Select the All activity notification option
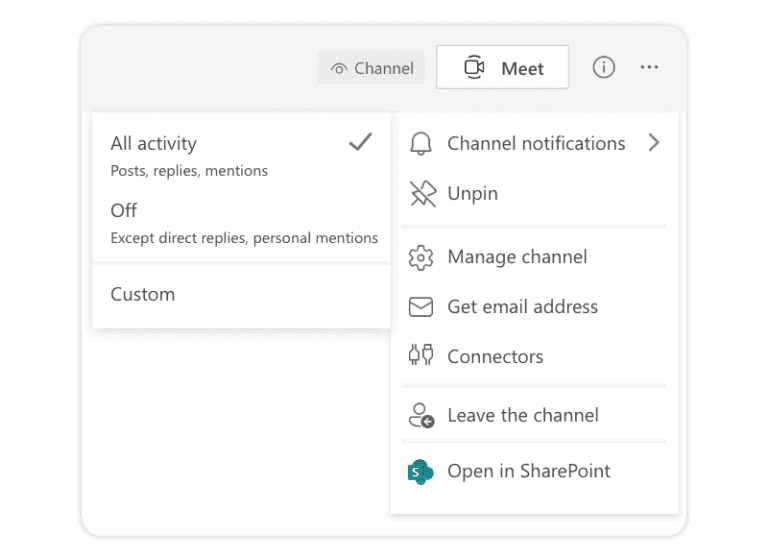The image size is (768, 558). tap(241, 156)
